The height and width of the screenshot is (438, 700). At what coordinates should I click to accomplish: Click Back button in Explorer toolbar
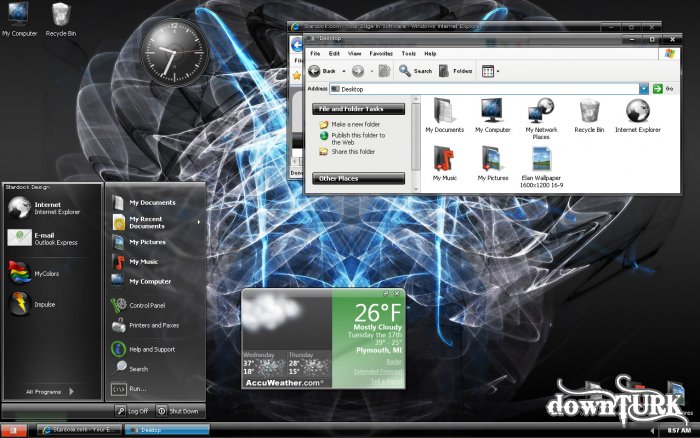coord(322,71)
